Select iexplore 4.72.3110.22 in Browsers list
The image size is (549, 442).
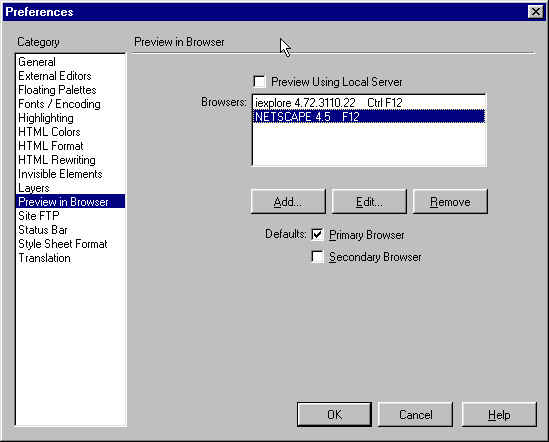(369, 103)
